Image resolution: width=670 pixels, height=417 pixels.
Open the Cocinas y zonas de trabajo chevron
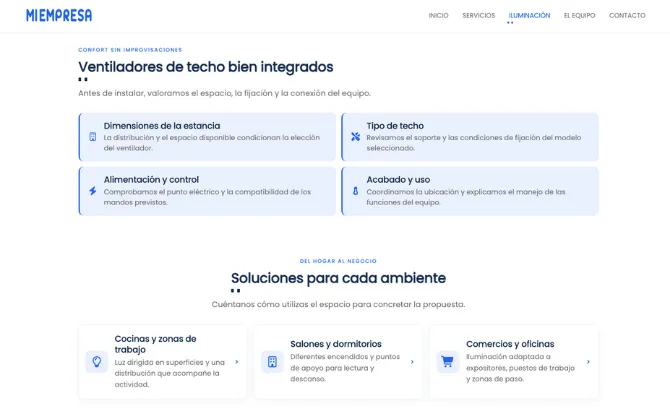pyautogui.click(x=237, y=362)
